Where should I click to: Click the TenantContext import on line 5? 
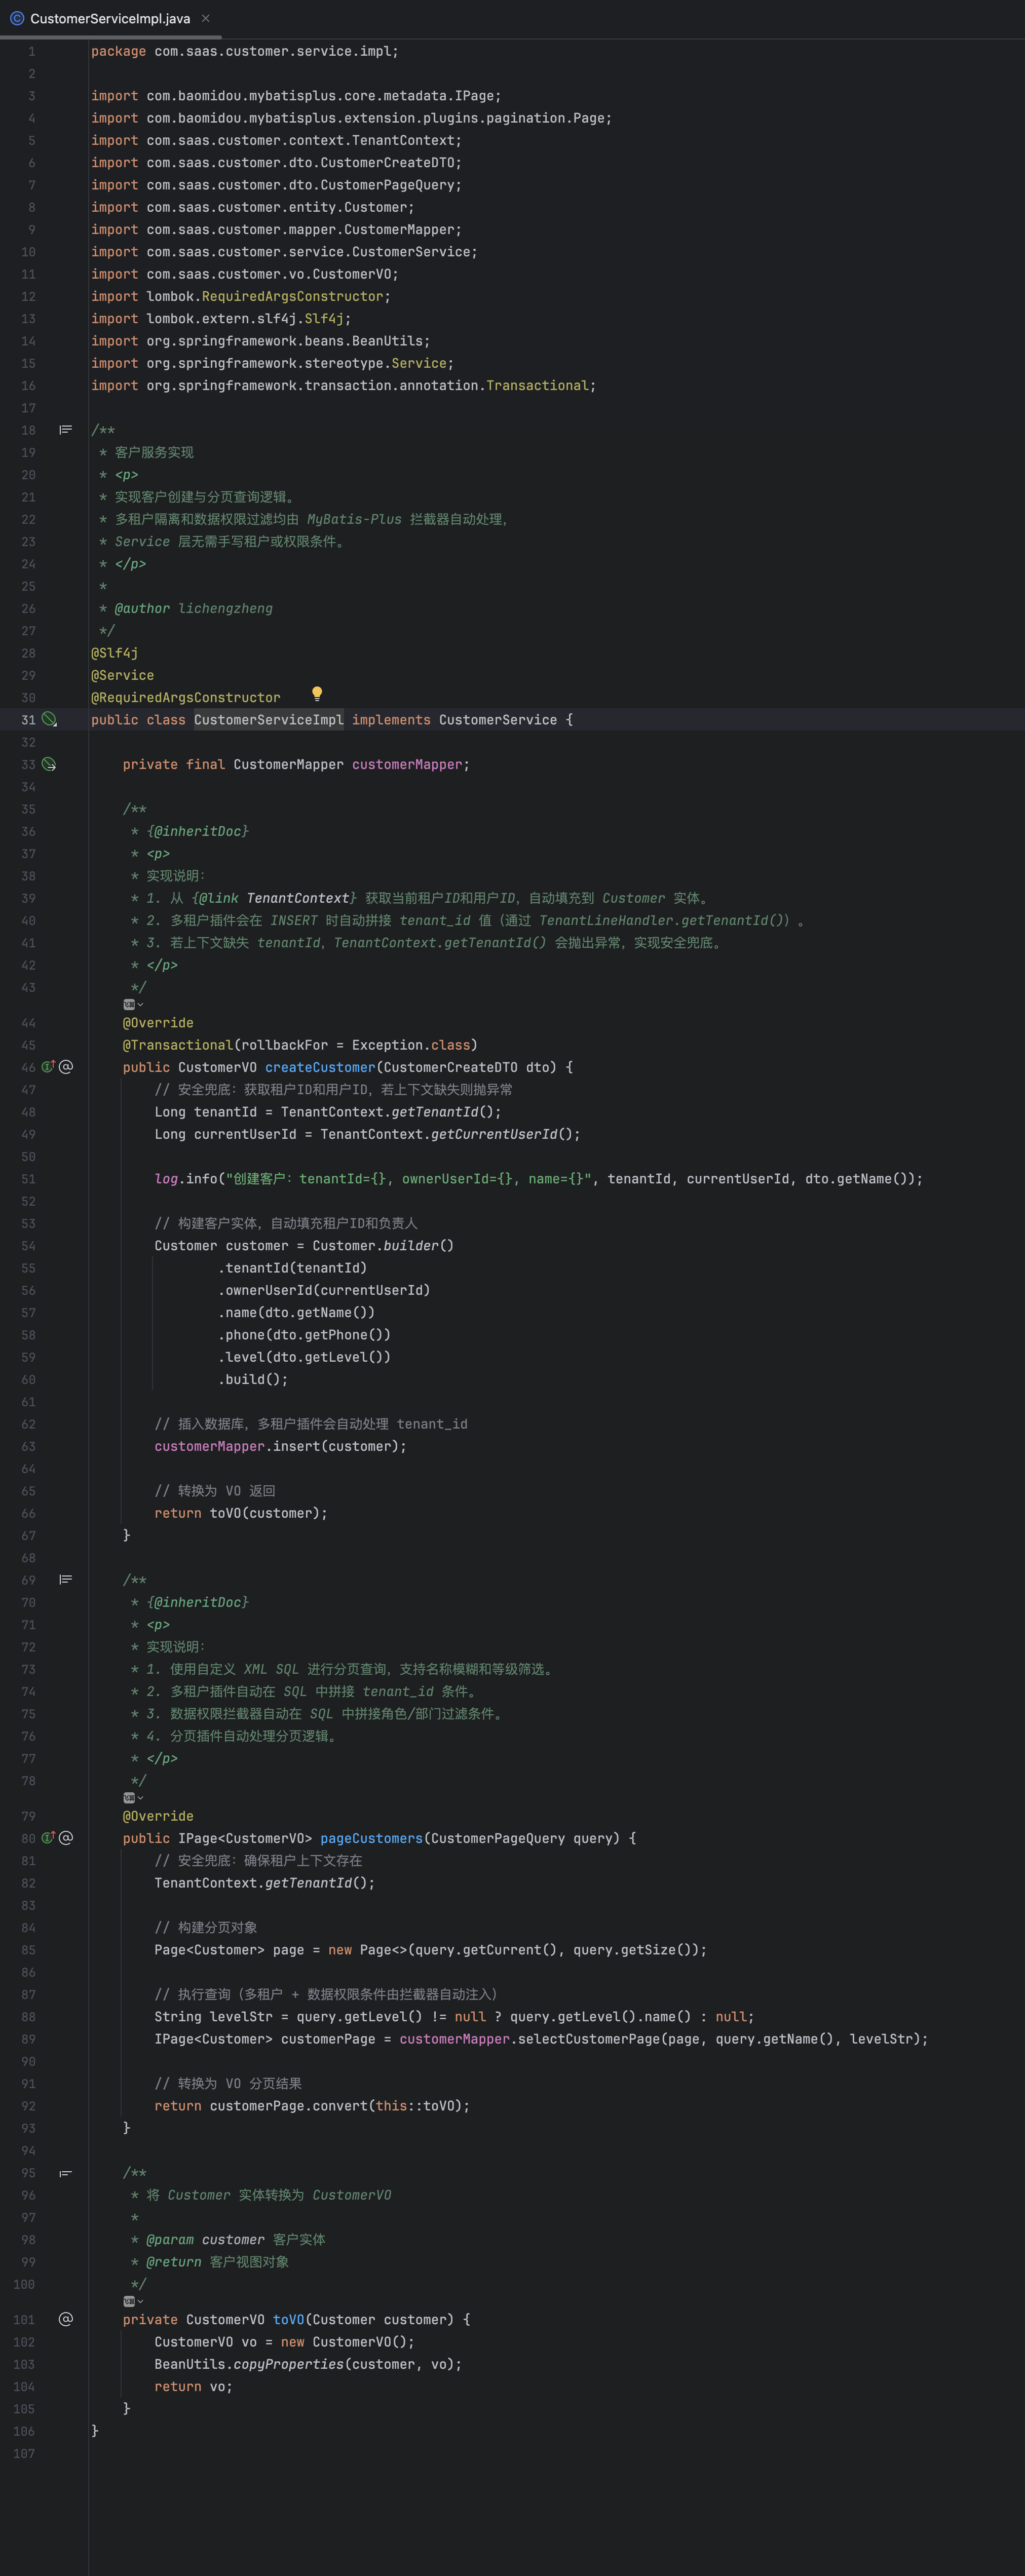coord(403,140)
